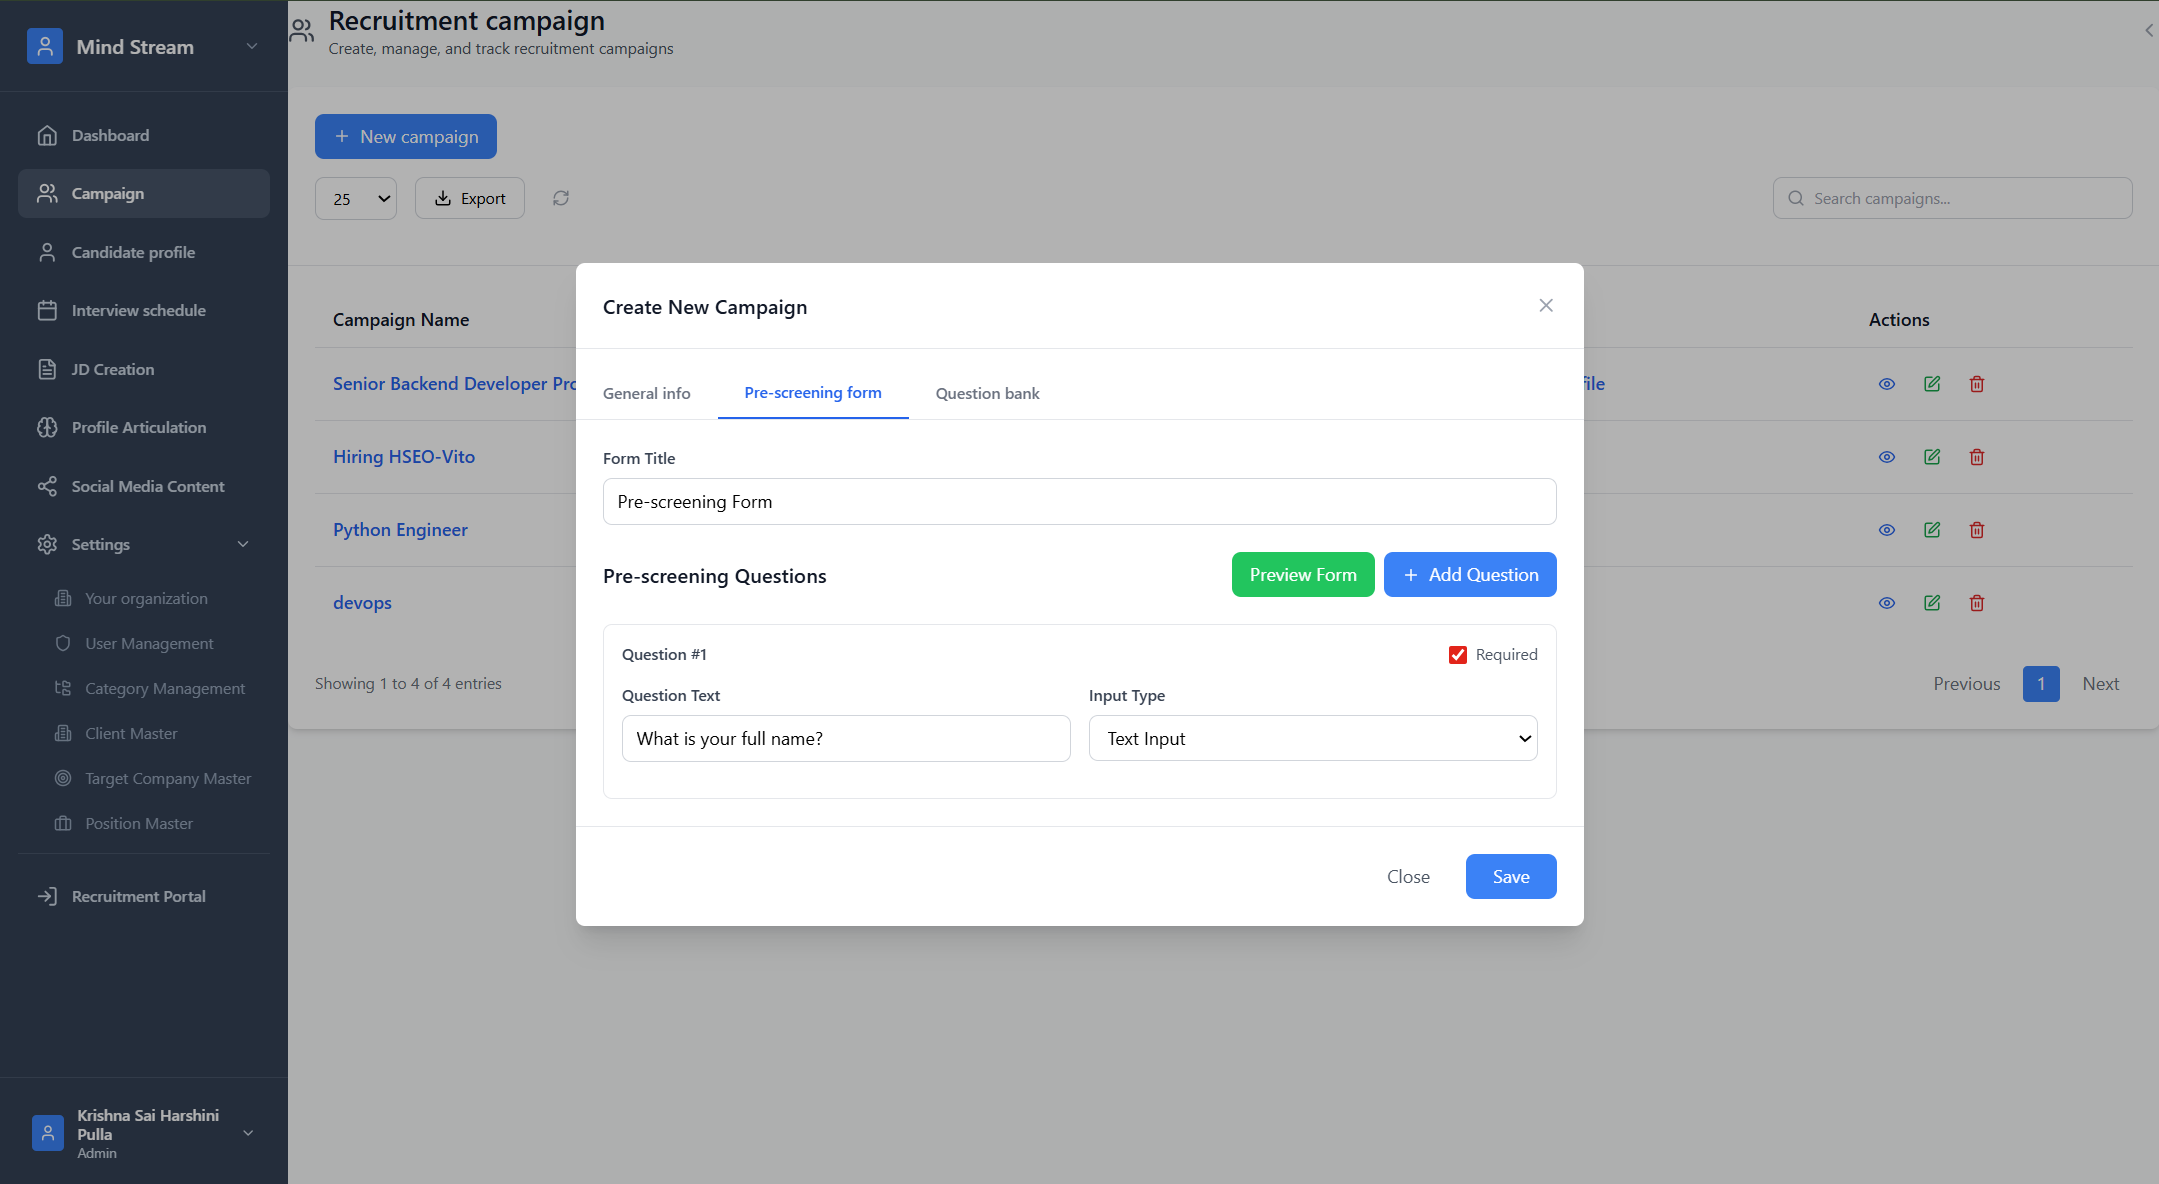Click edit icon for Python Engineer campaign
This screenshot has width=2159, height=1184.
point(1932,530)
